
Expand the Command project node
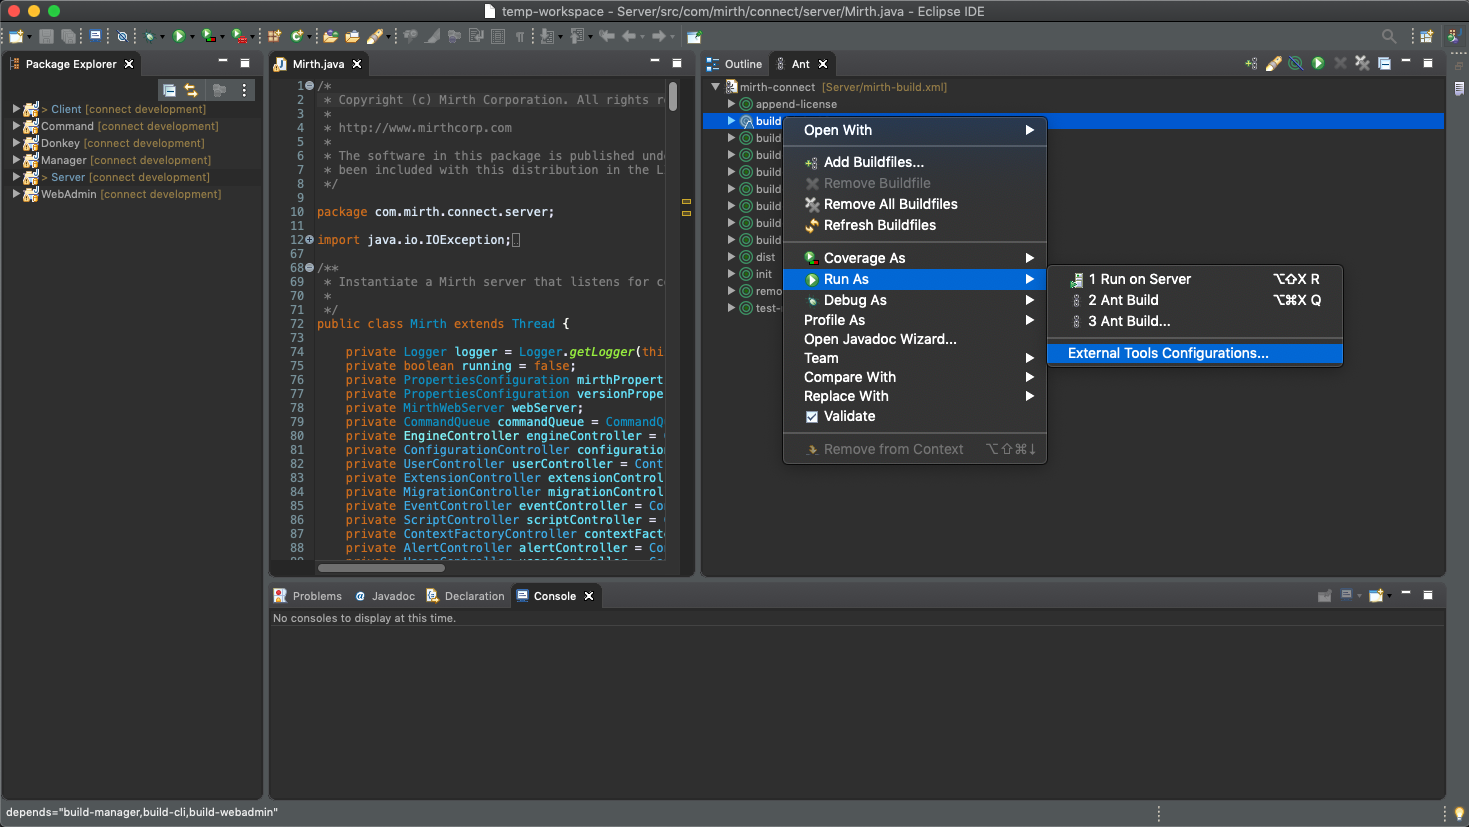pos(16,126)
